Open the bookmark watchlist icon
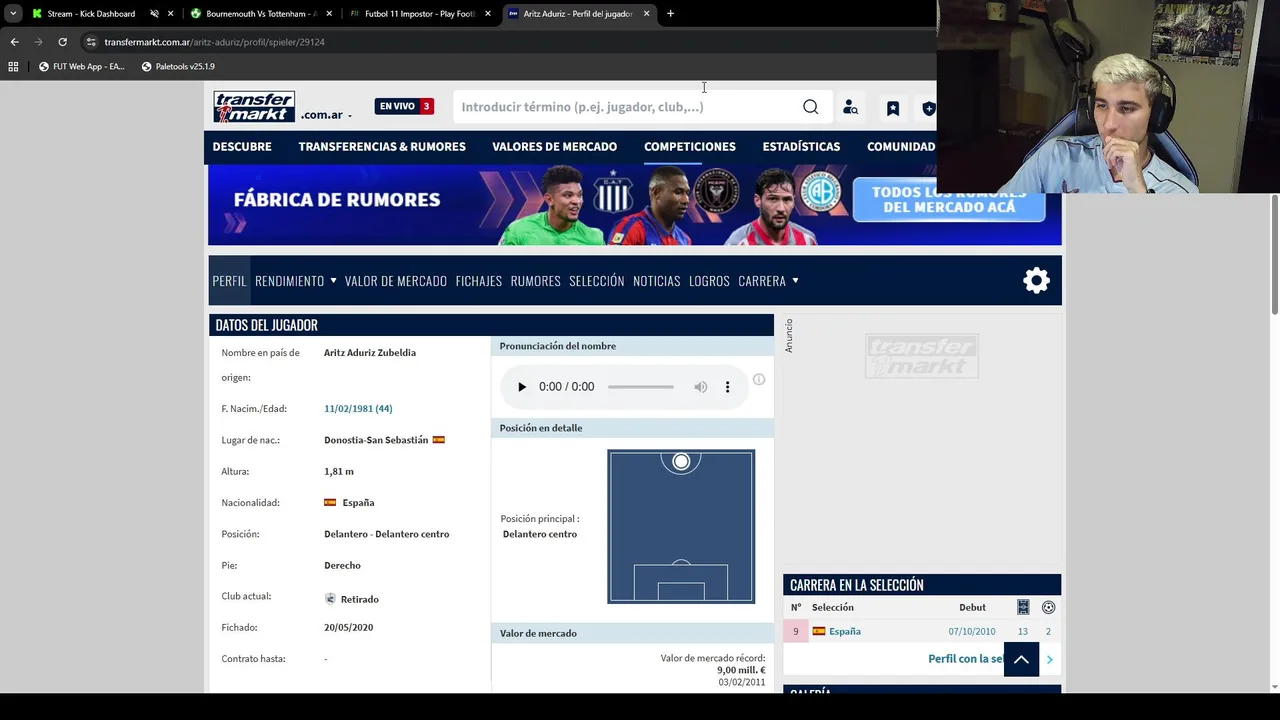 (x=893, y=108)
